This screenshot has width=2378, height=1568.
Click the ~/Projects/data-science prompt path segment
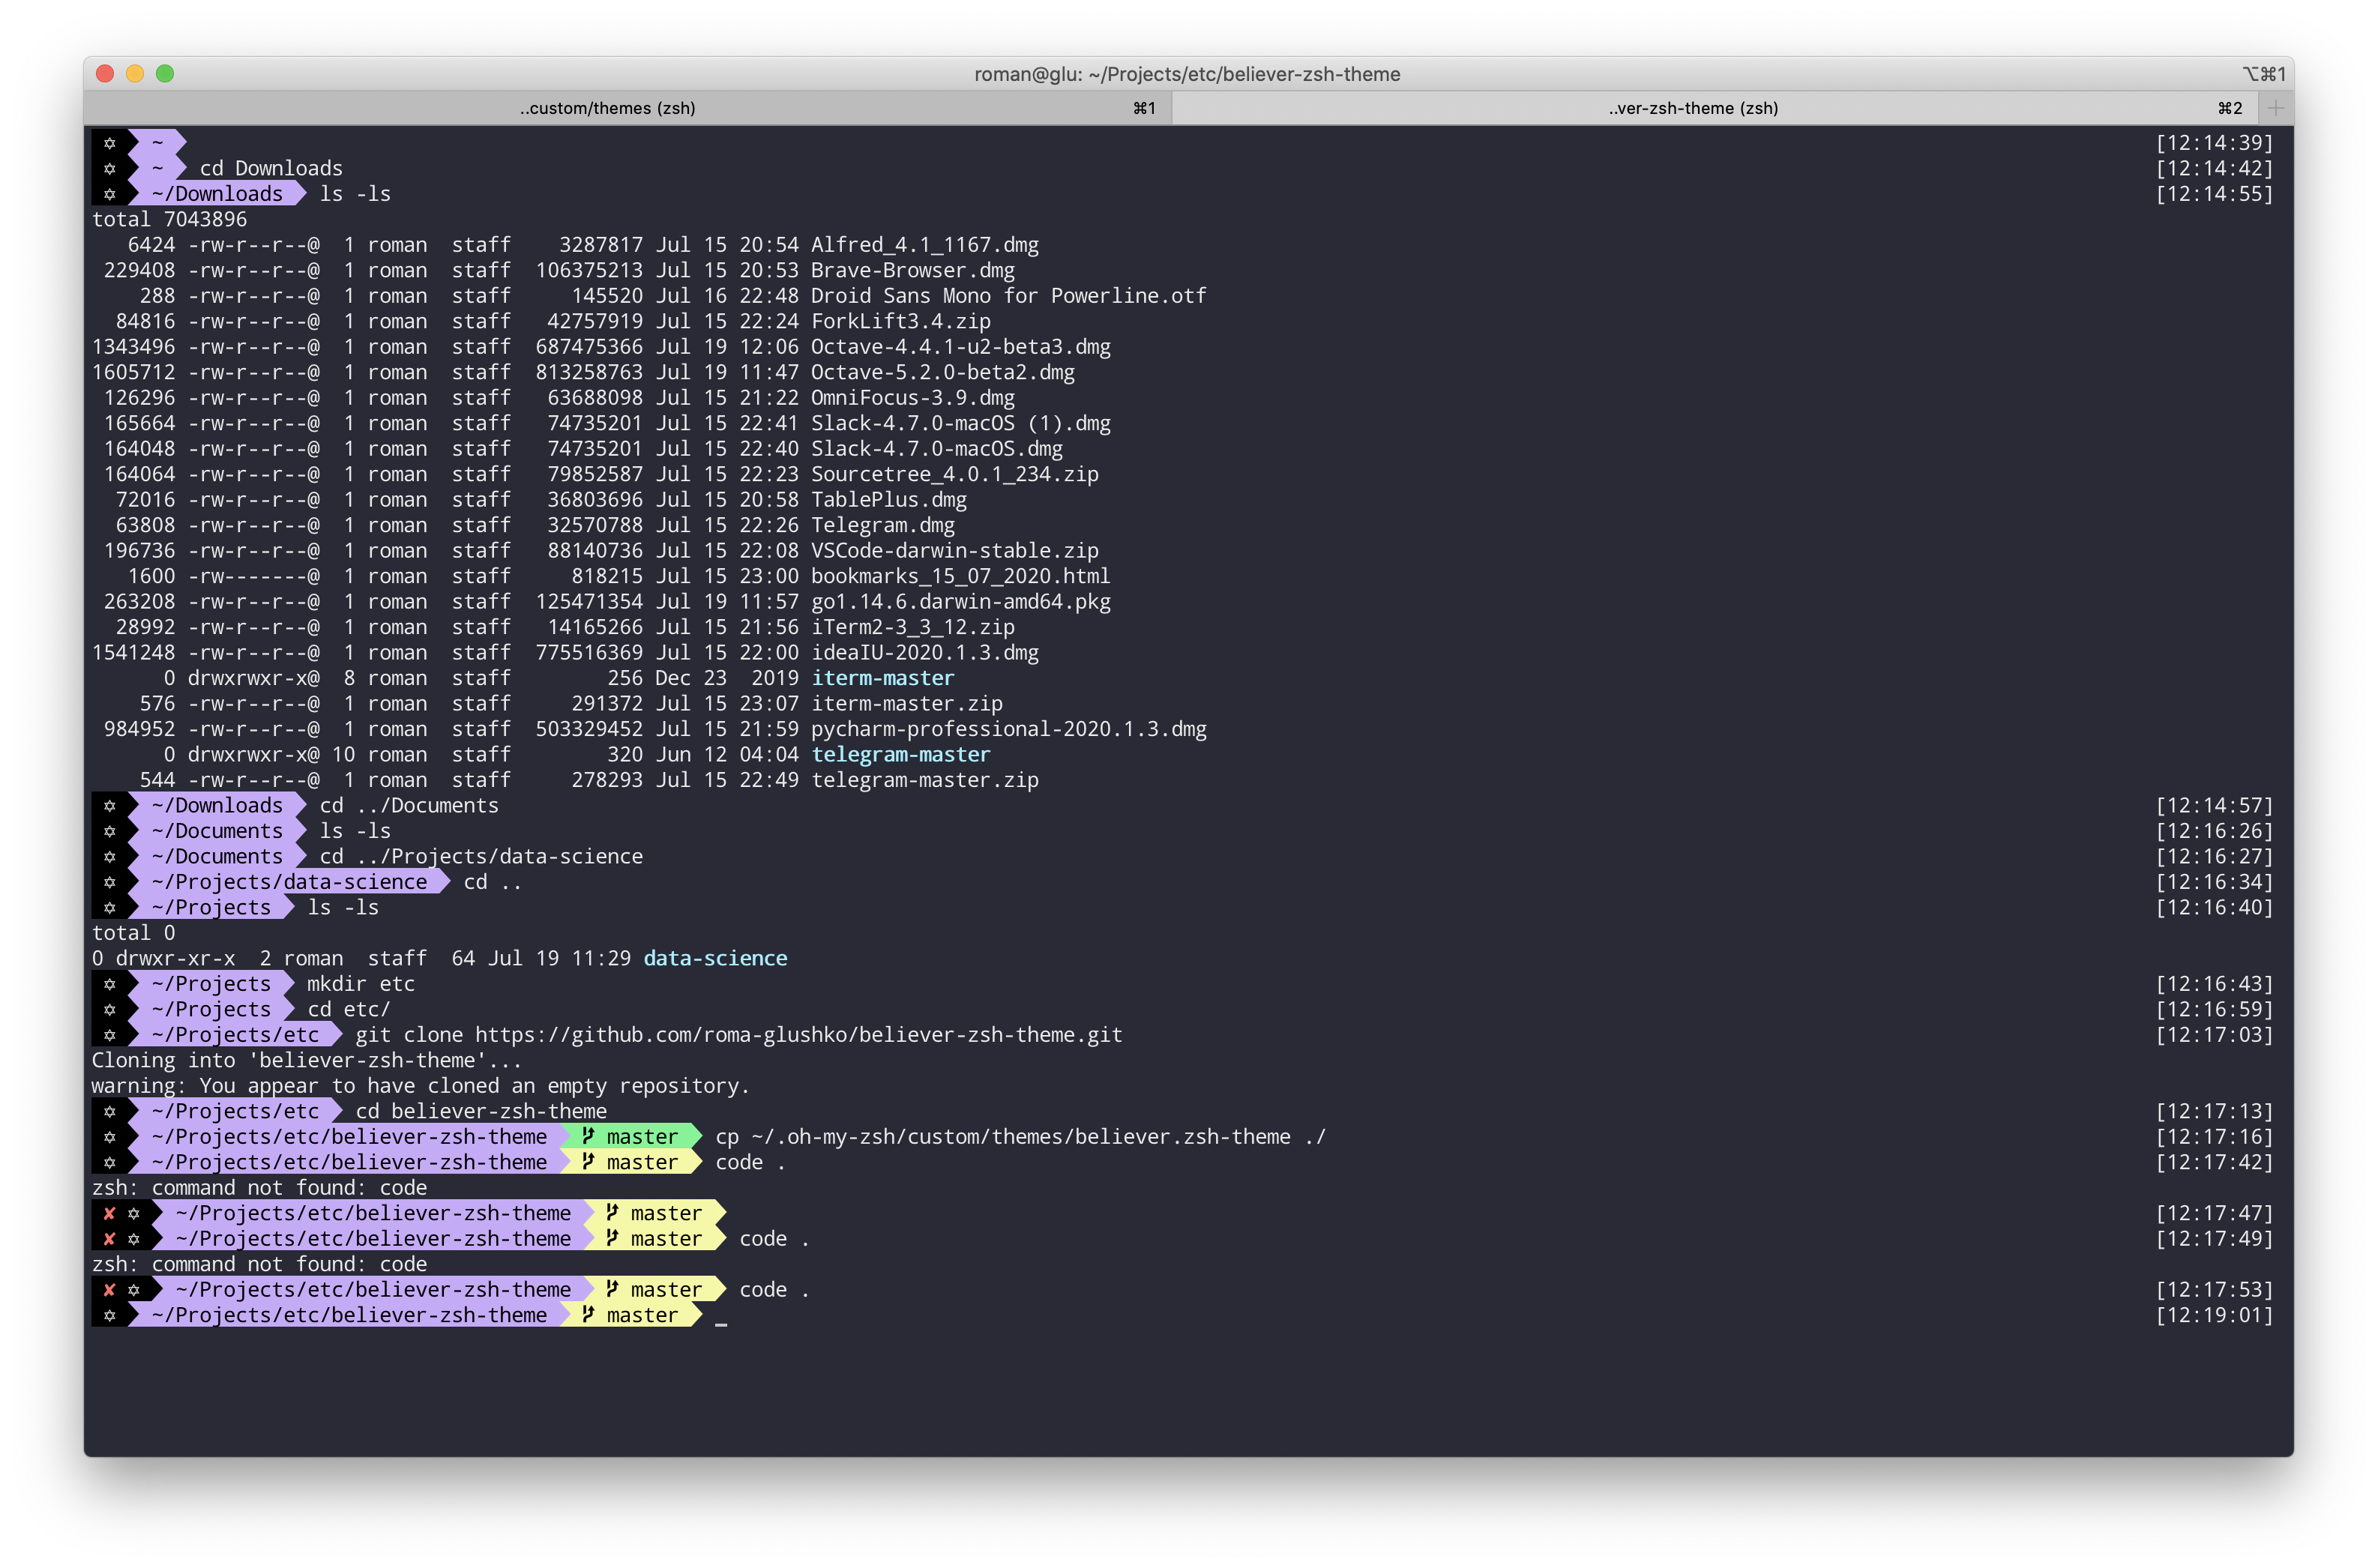[x=289, y=882]
